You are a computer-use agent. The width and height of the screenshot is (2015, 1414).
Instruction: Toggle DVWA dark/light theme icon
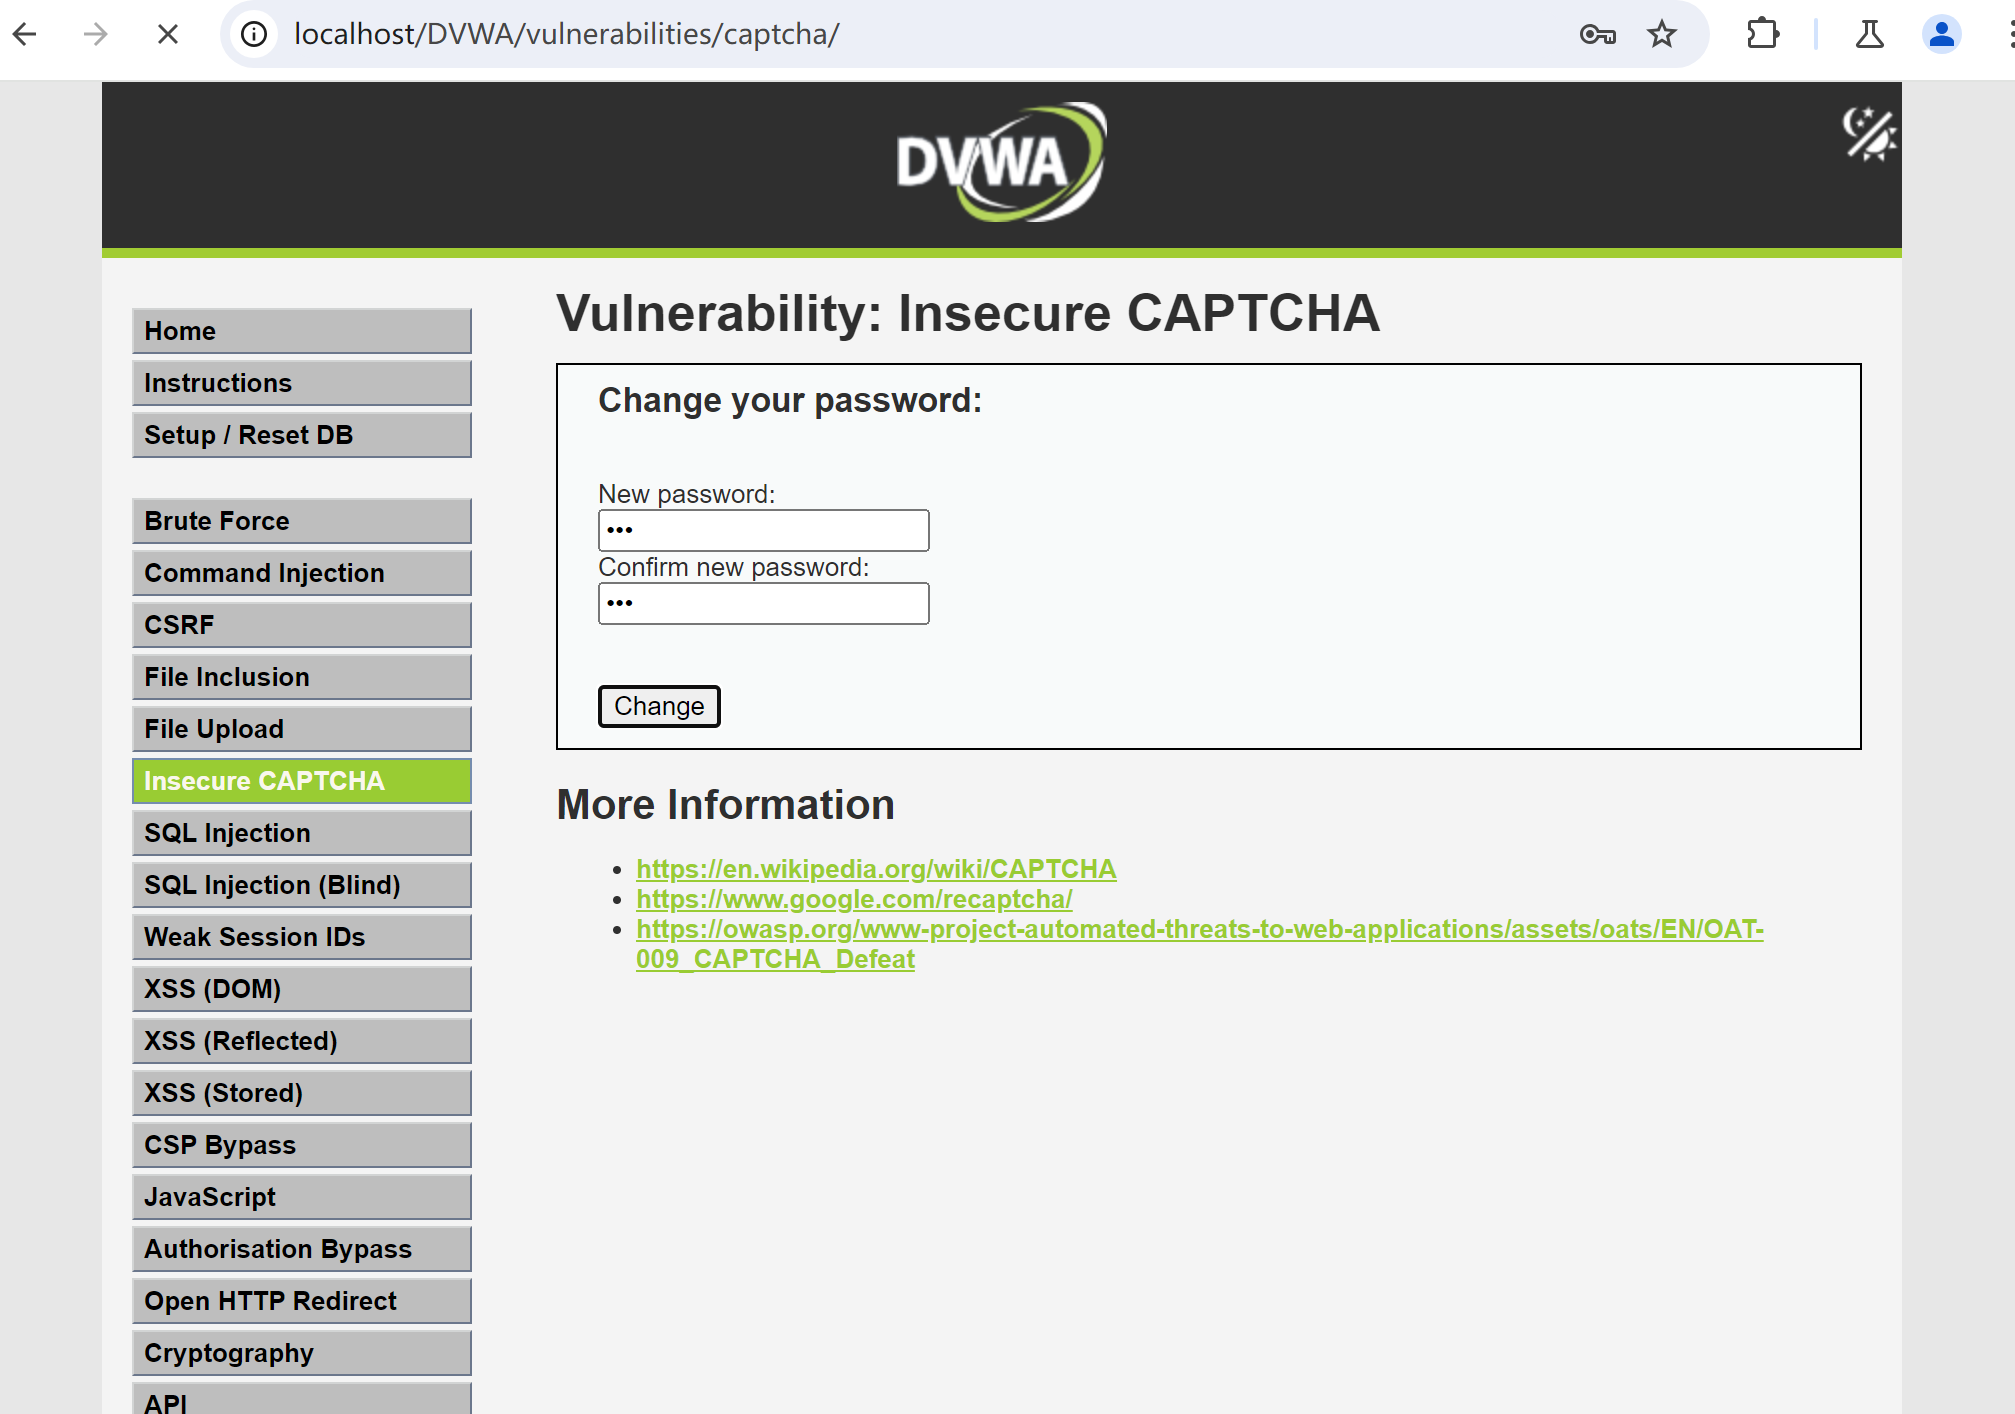tap(1869, 133)
